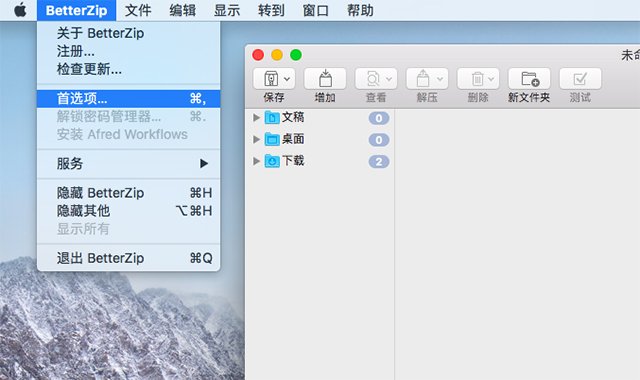Open the 窗口 menu

pos(316,10)
